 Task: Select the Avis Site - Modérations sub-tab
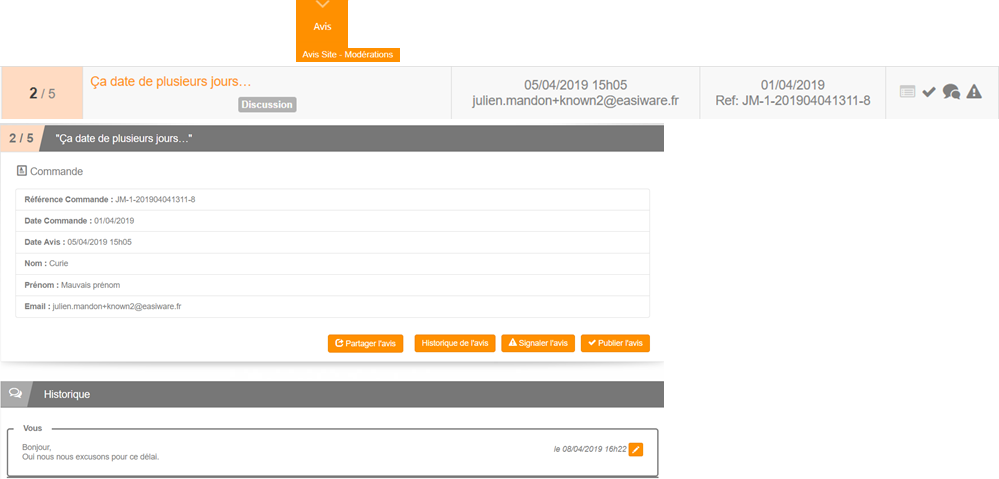(348, 54)
